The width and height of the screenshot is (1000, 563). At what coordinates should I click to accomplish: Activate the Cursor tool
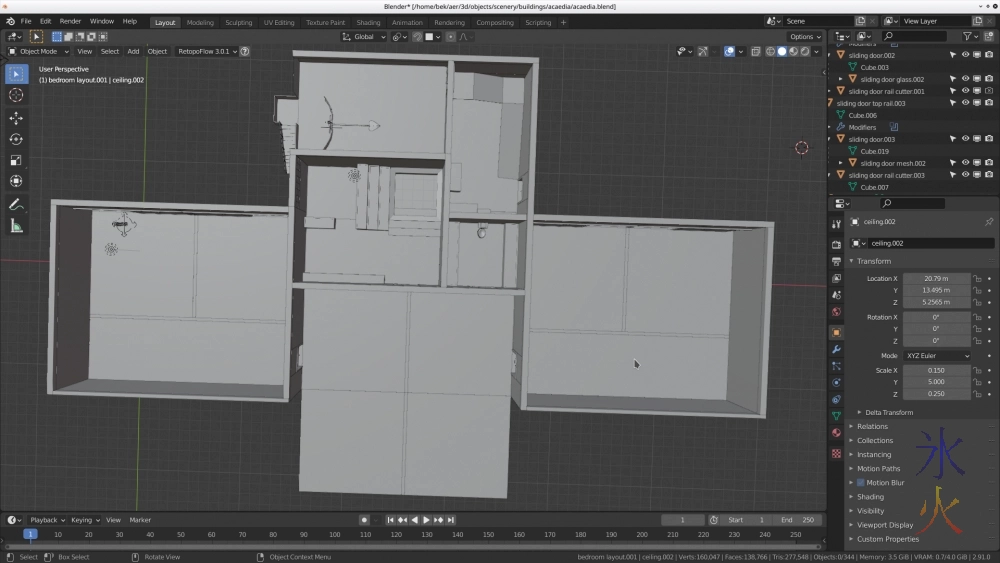pyautogui.click(x=16, y=95)
